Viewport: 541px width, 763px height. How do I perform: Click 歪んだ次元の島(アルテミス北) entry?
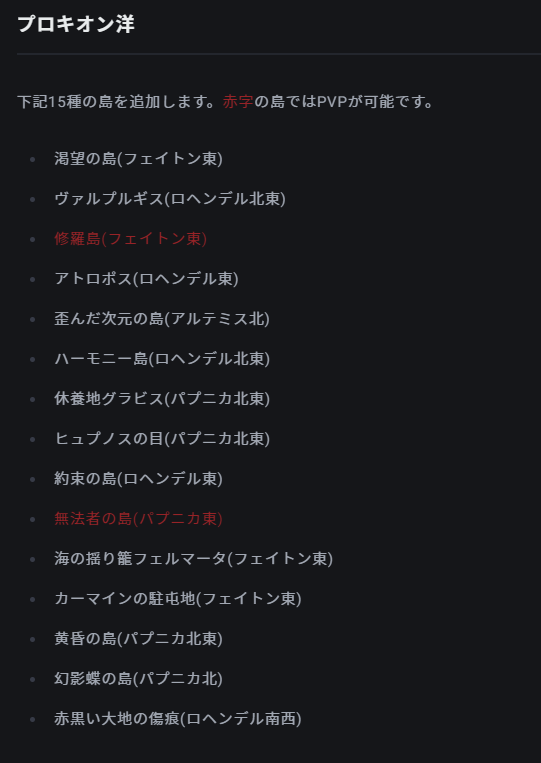click(162, 319)
